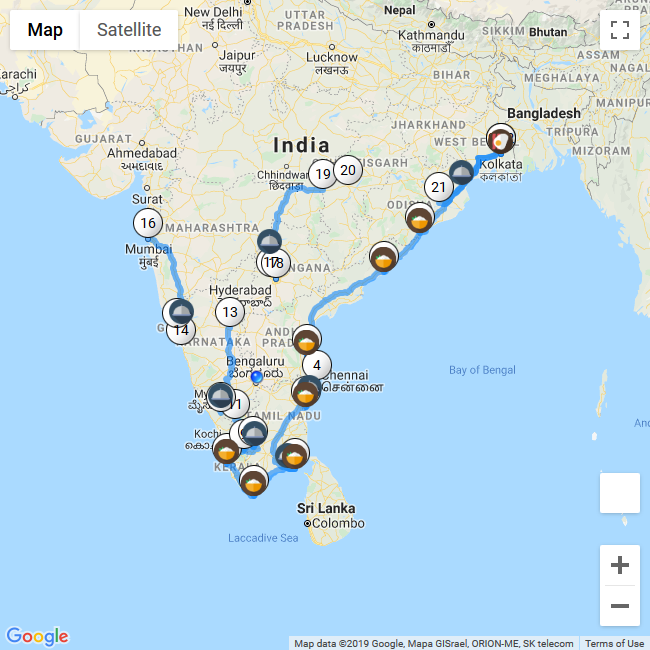Screen dimensions: 650x650
Task: Click numbered marker 19 near Chhindwara
Action: click(323, 174)
